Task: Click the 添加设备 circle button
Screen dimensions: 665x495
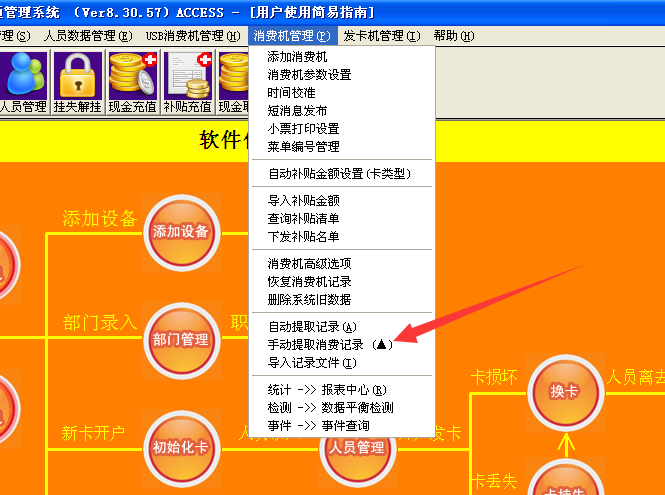Action: pos(180,232)
